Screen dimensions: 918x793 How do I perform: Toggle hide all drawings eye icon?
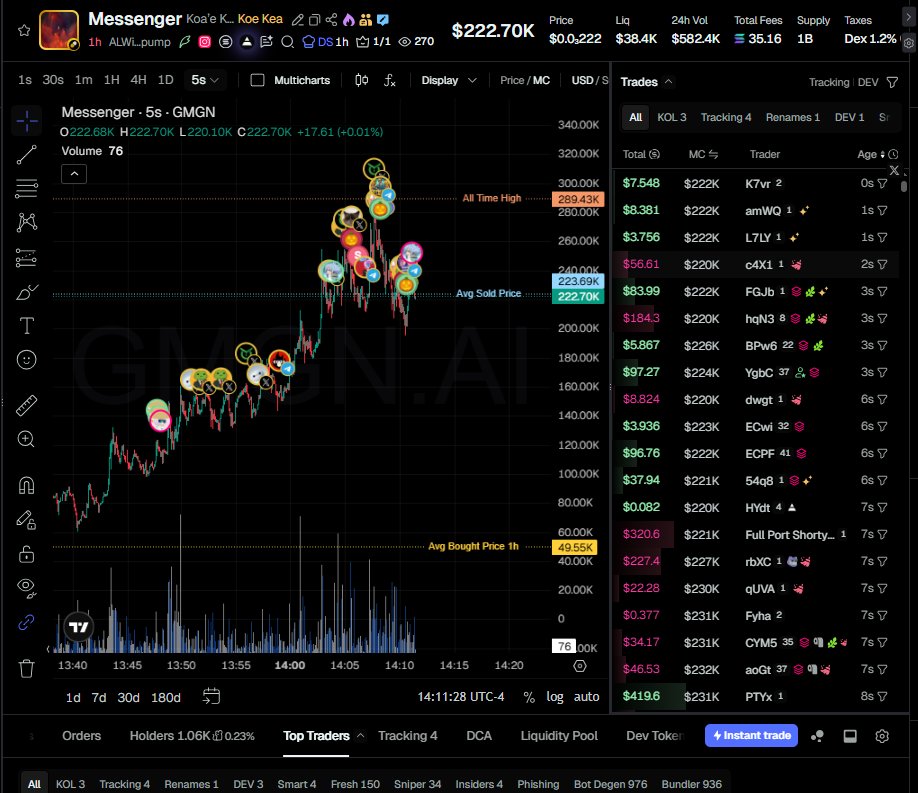click(x=26, y=587)
